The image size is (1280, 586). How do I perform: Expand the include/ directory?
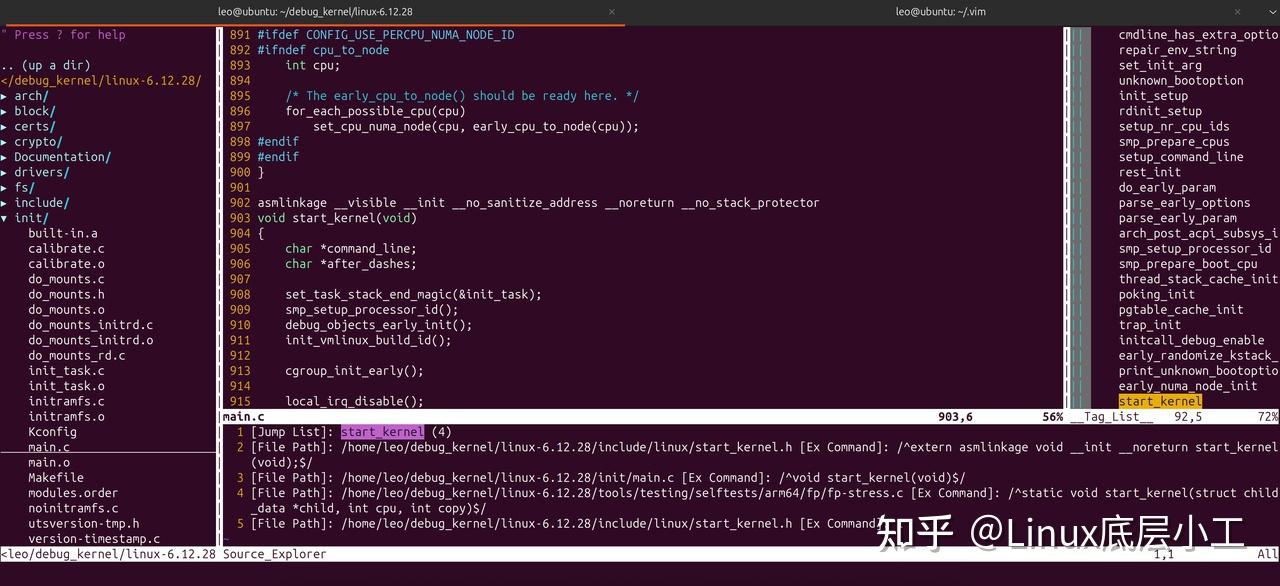coord(41,202)
